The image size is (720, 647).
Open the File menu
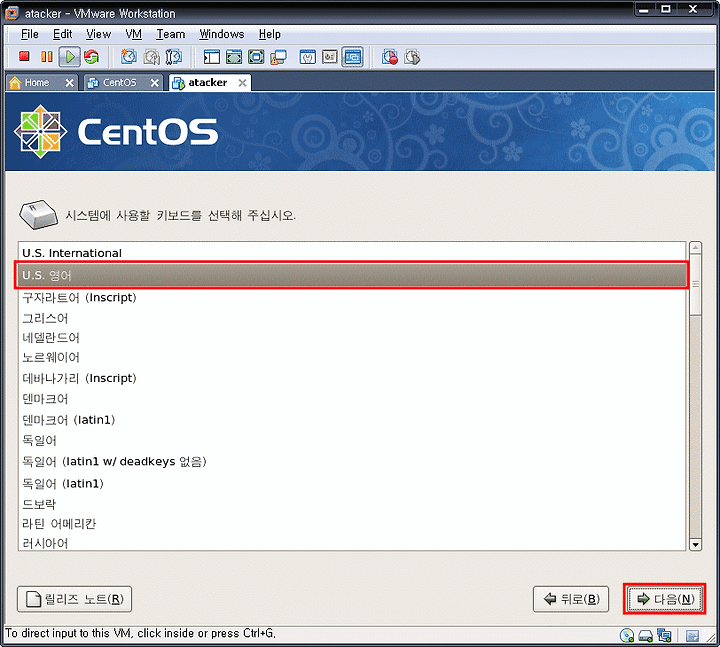click(x=30, y=34)
